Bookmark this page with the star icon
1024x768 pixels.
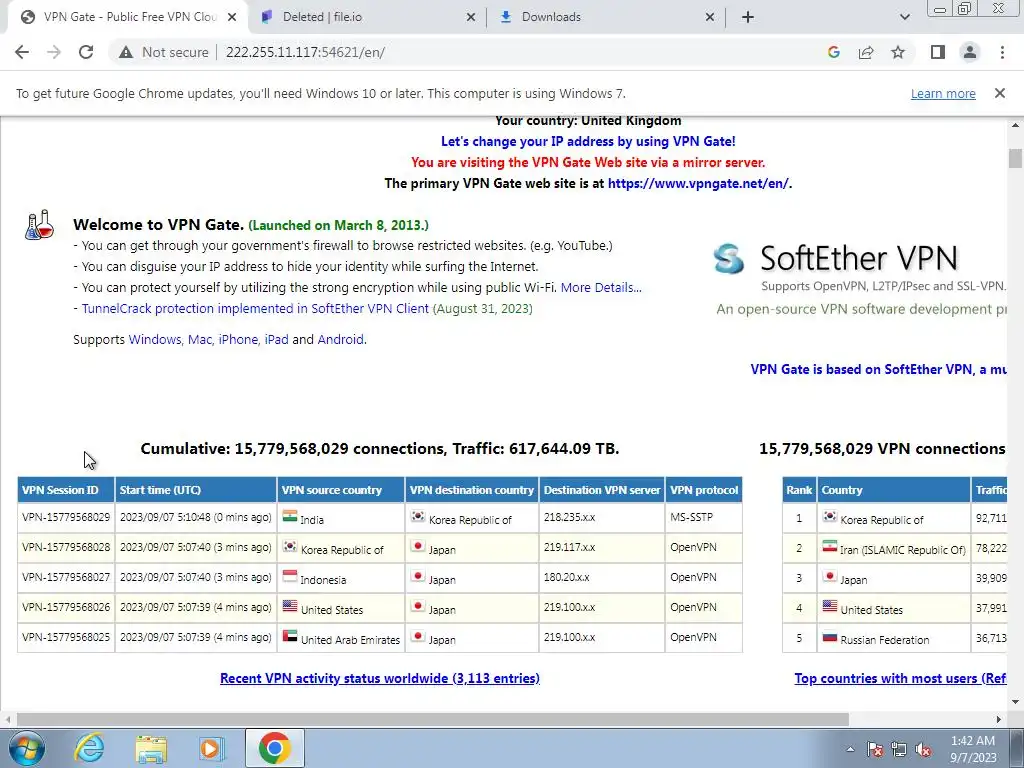point(898,52)
